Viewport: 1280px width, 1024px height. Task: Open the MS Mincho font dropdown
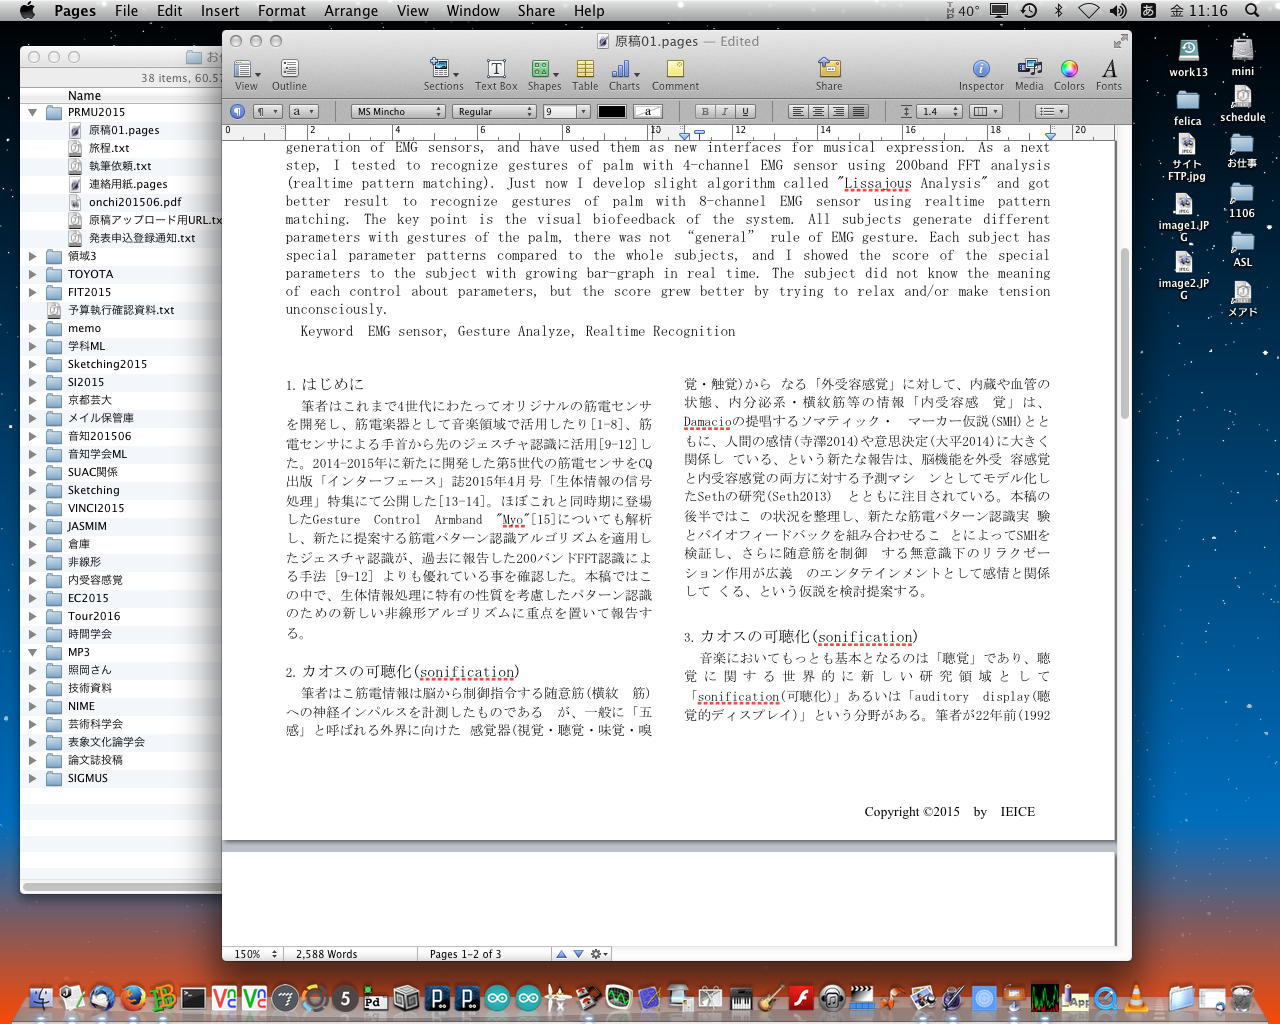point(398,112)
